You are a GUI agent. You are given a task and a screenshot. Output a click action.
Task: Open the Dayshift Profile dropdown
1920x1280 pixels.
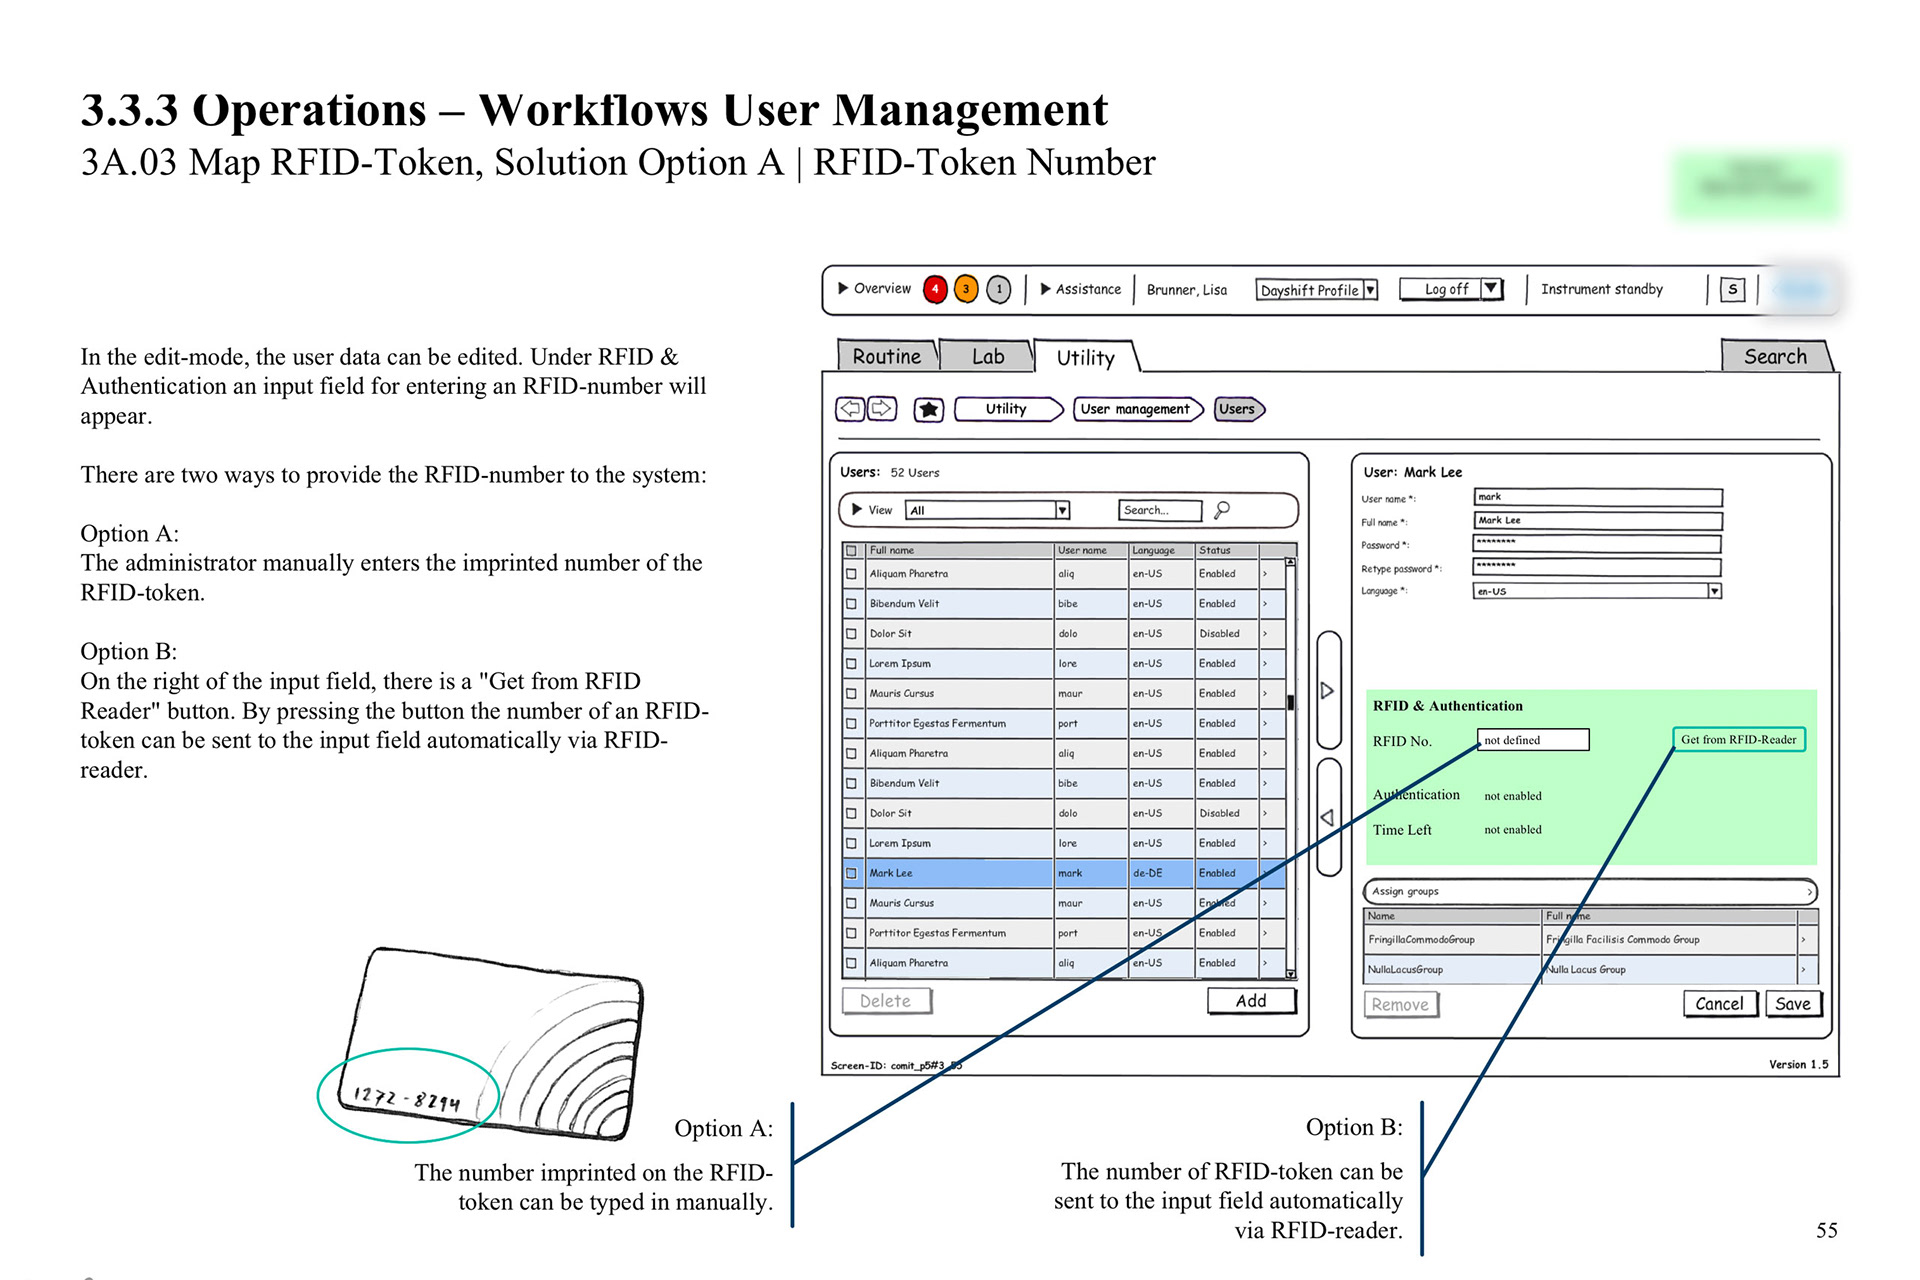1316,290
